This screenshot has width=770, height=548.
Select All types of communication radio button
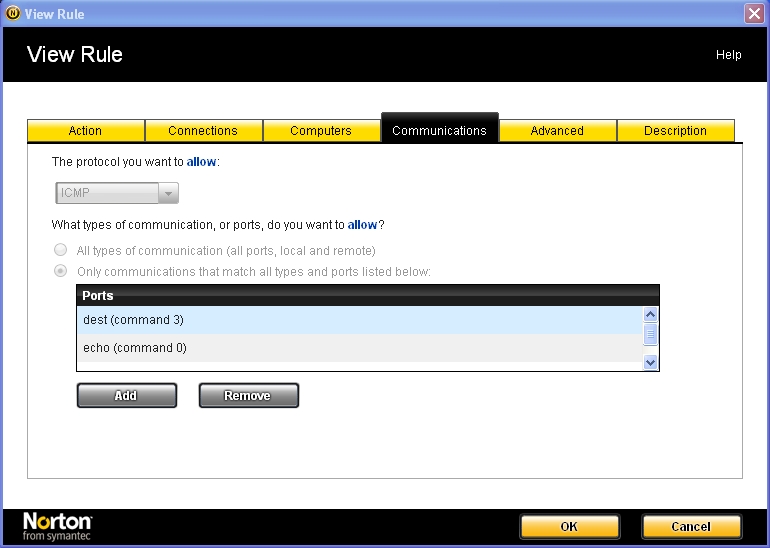pyautogui.click(x=60, y=250)
